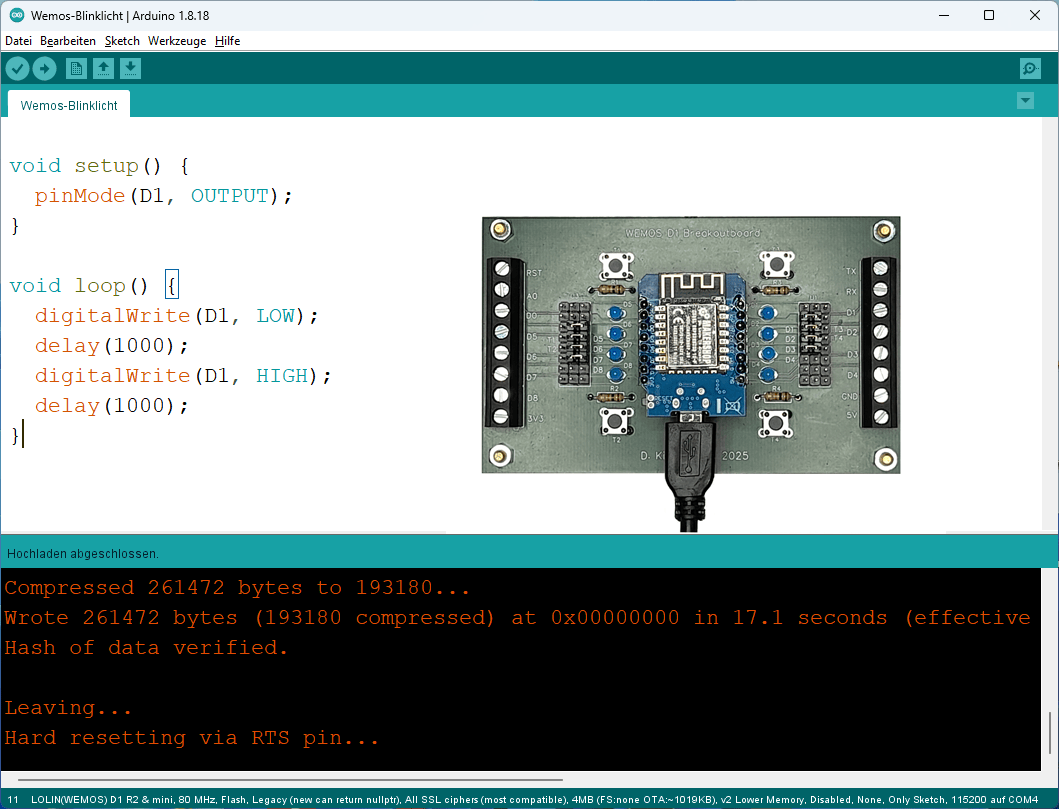Screen dimensions: 1059x809
Task: Click the 'Leaving...' console line
Action: click(x=68, y=708)
